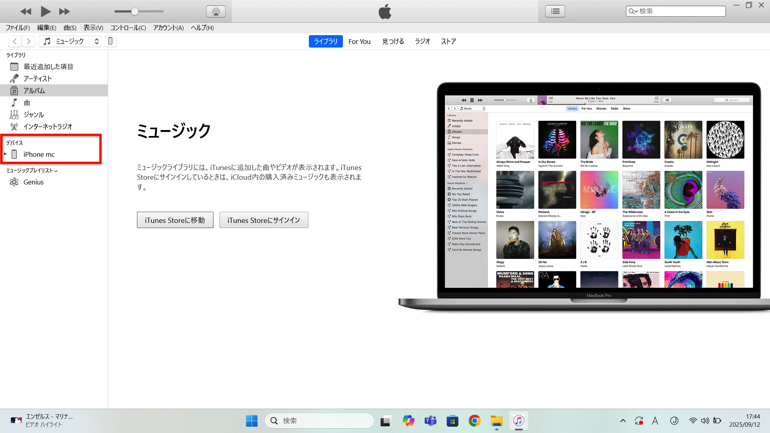The height and width of the screenshot is (433, 770).
Task: Open the ミュージック media type dropdown
Action: (71, 42)
